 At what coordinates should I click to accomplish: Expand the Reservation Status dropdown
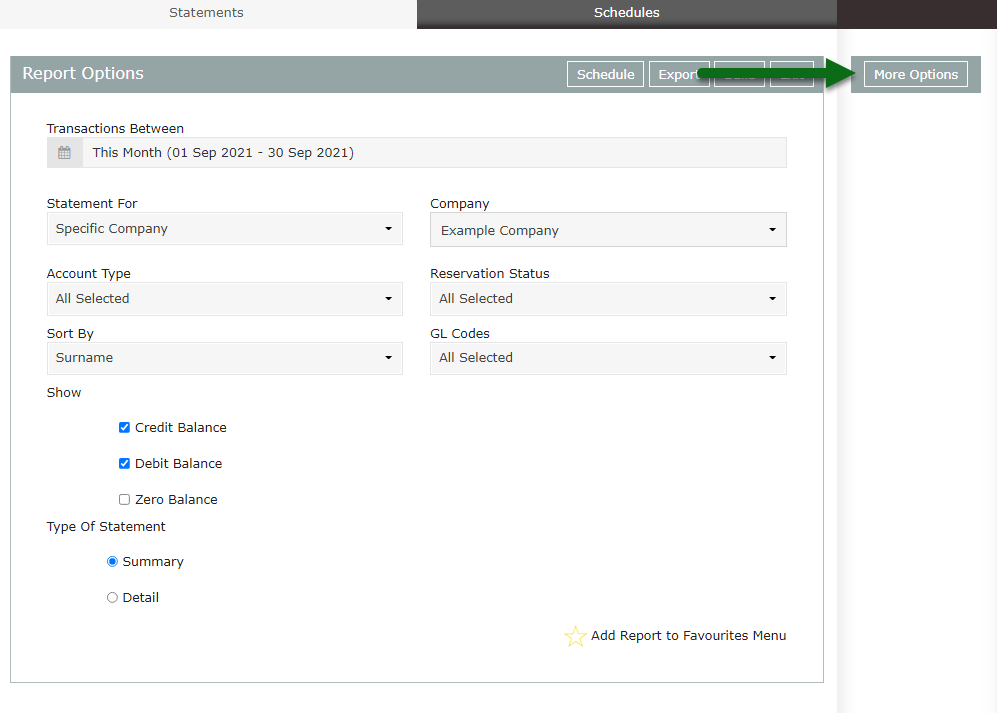(608, 299)
